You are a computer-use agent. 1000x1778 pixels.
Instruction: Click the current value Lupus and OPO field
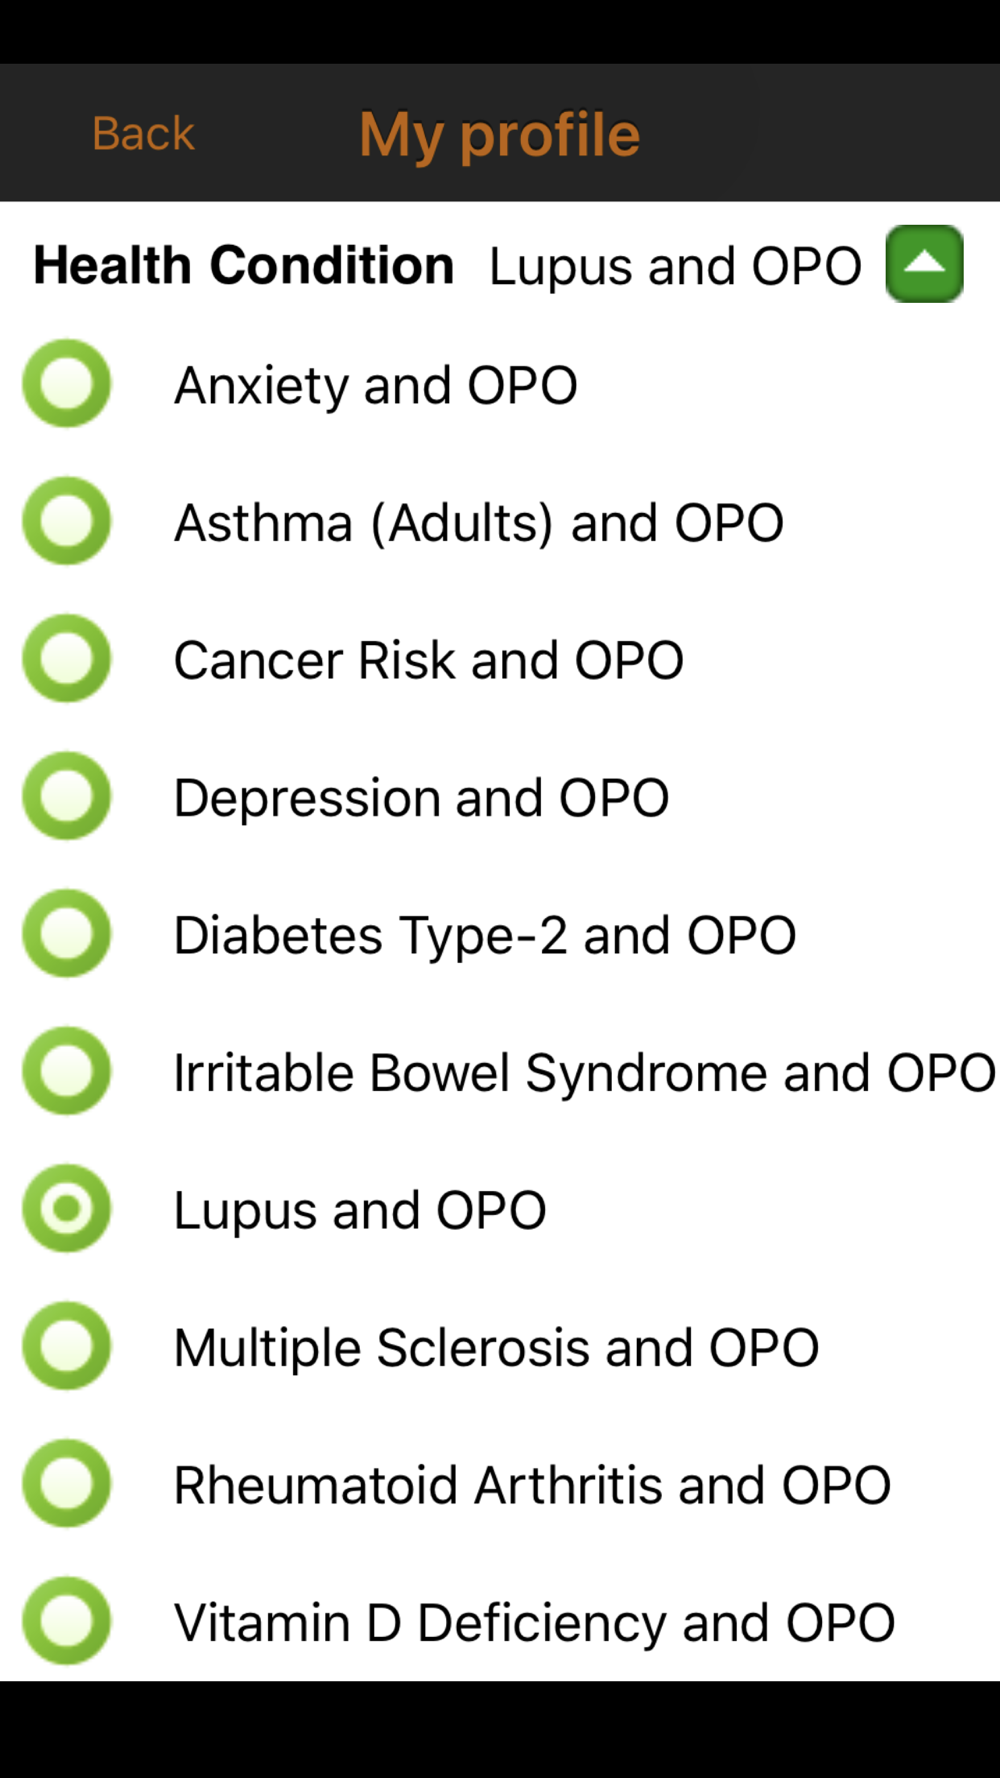pyautogui.click(x=675, y=267)
